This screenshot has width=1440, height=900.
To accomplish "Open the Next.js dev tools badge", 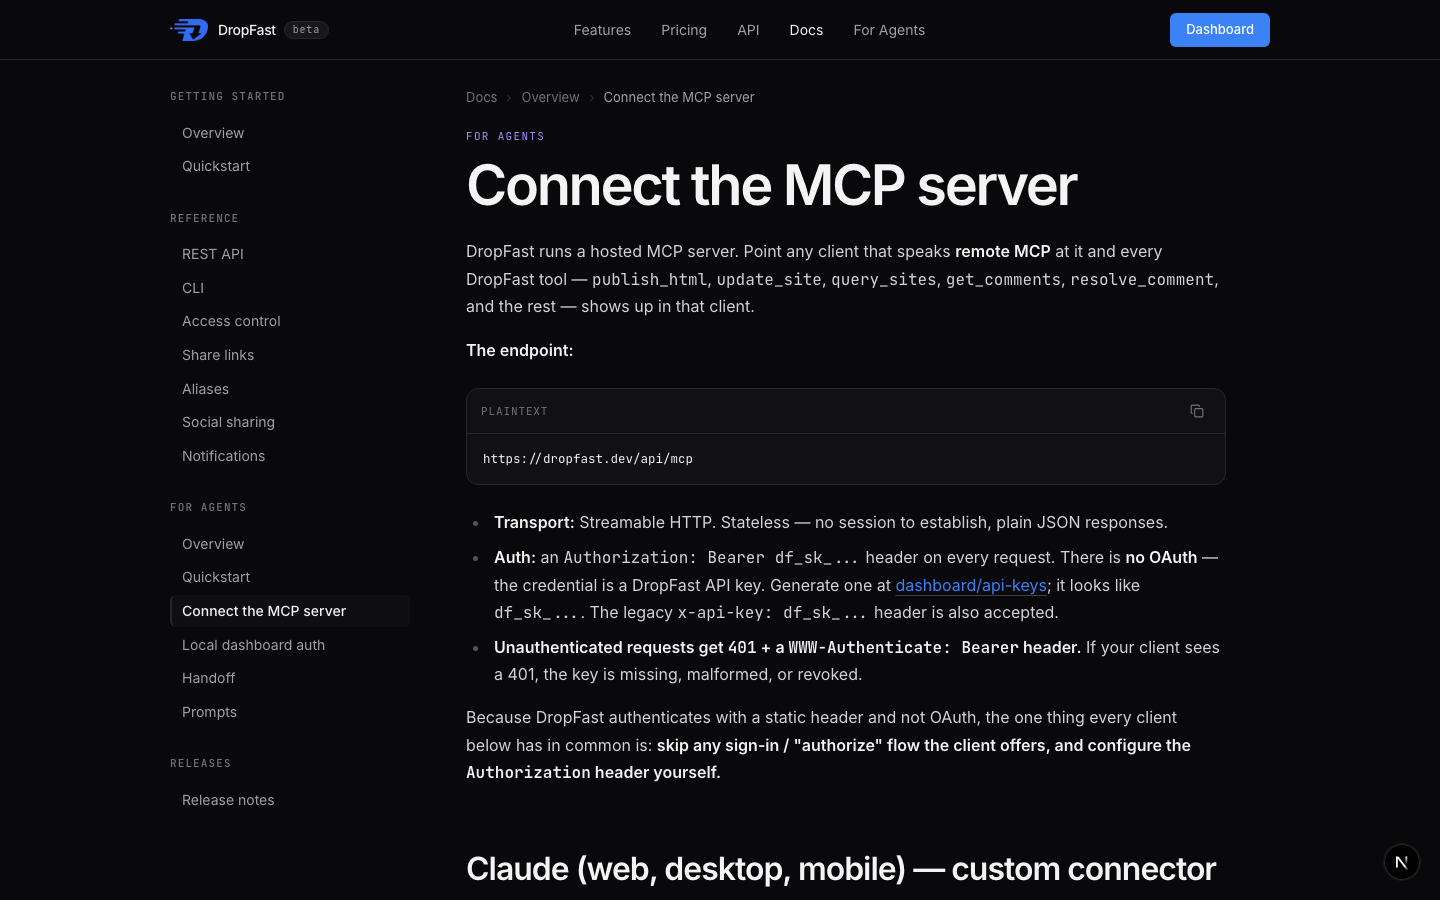I will point(1402,862).
